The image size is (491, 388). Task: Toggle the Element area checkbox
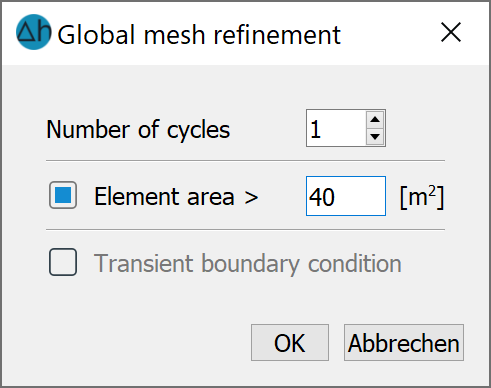tap(63, 195)
